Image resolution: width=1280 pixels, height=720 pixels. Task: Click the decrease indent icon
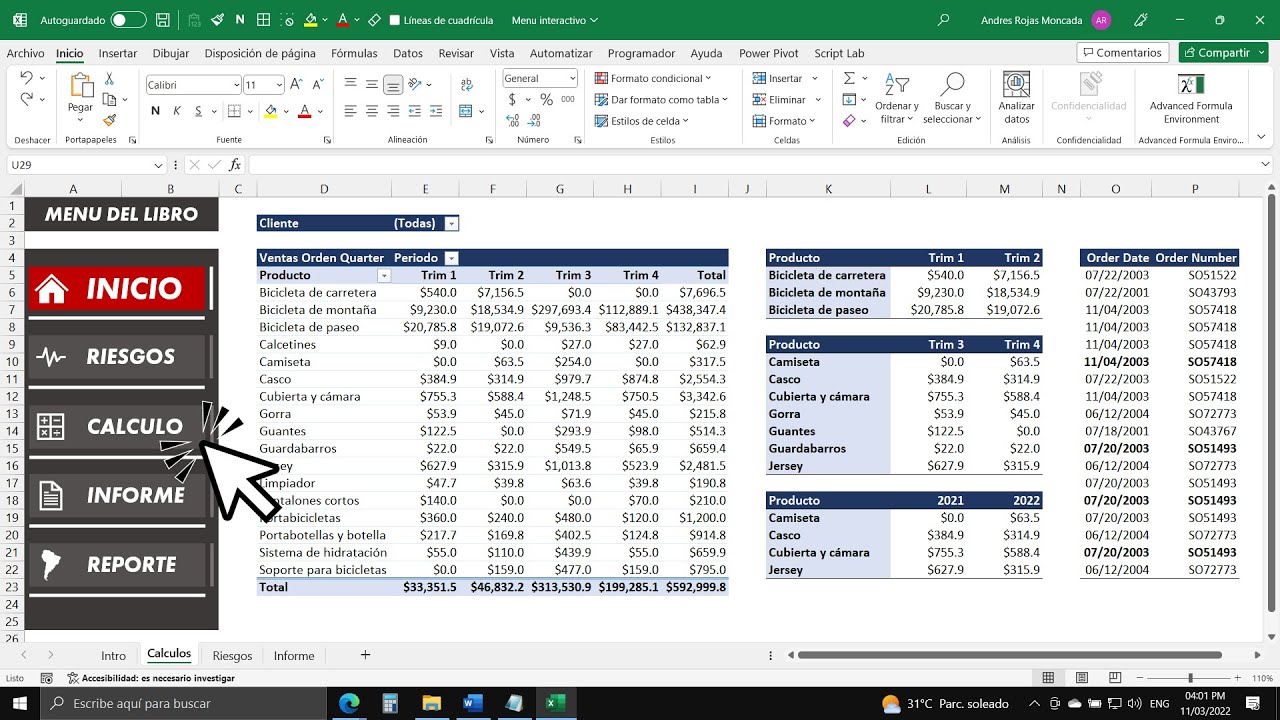point(415,111)
